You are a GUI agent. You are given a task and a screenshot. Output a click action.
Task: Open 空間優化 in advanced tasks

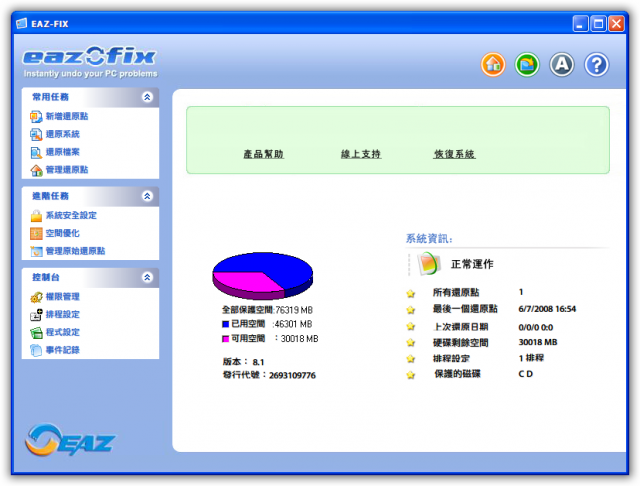62,233
